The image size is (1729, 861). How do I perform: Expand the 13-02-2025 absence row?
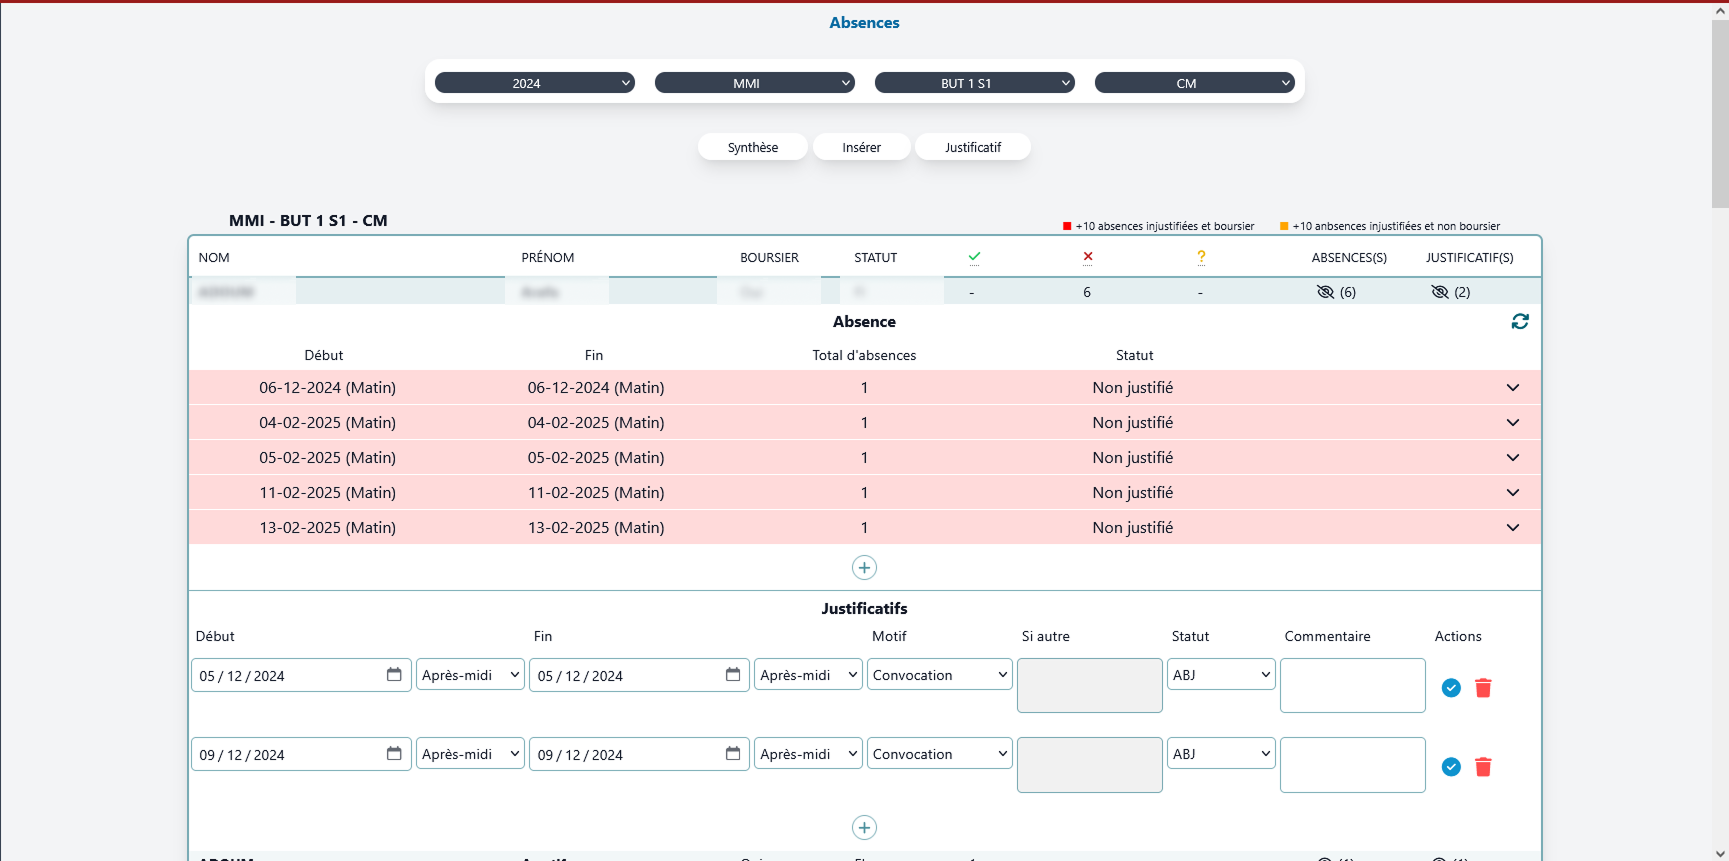[x=1513, y=528]
